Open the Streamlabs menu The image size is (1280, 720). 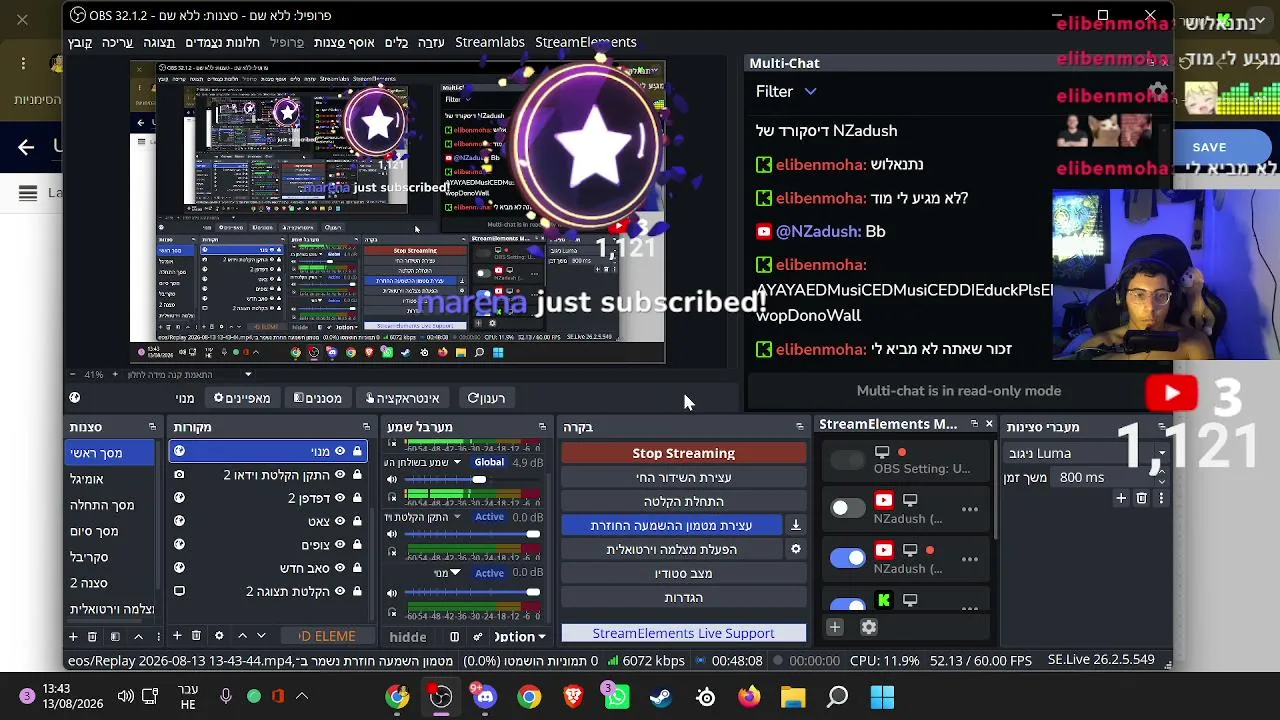pyautogui.click(x=490, y=42)
